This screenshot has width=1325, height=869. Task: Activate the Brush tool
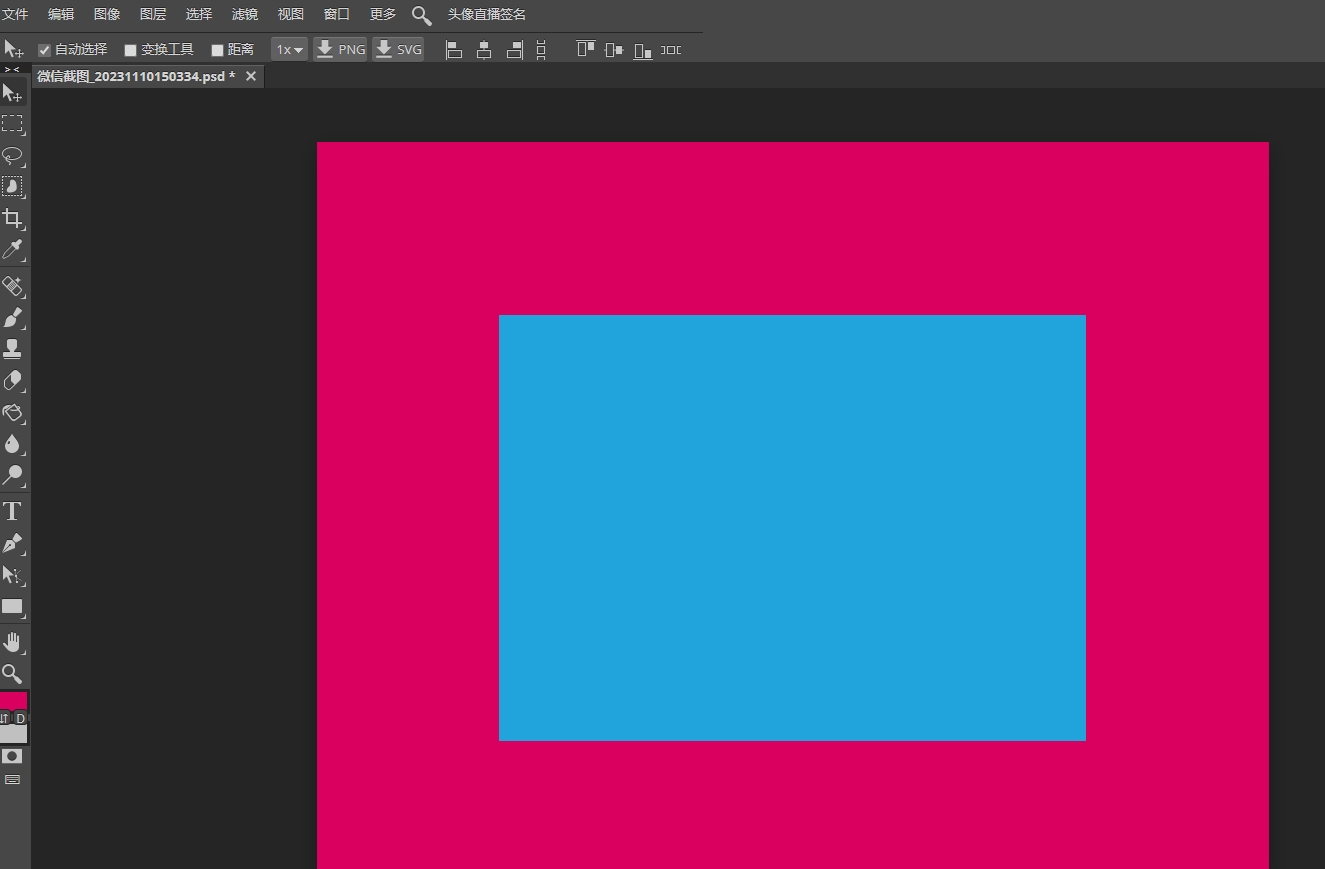pos(13,318)
